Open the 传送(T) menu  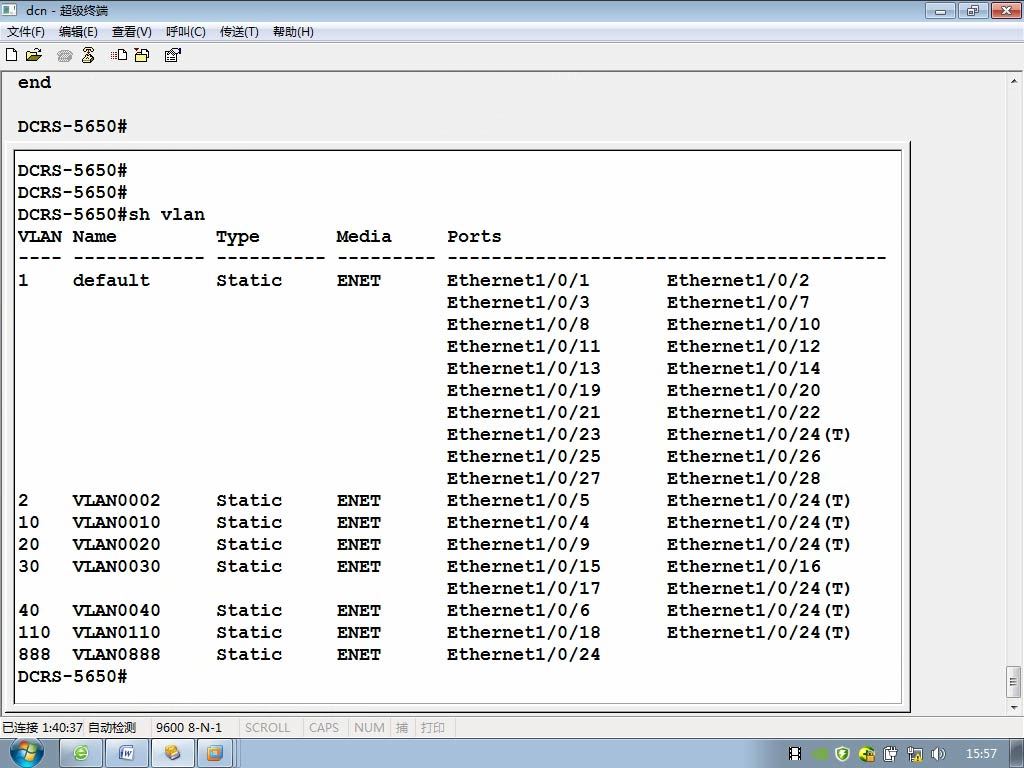tap(239, 31)
